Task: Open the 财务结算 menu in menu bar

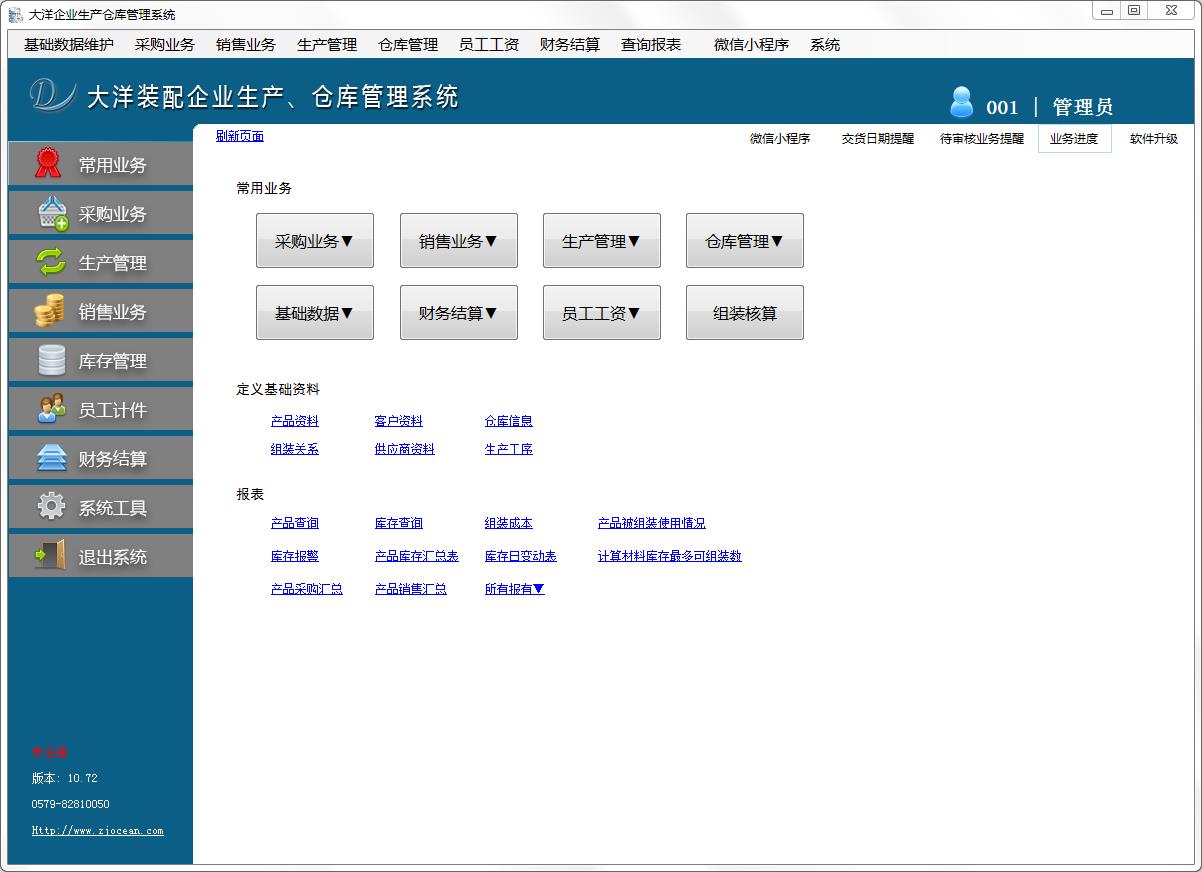Action: pos(570,45)
